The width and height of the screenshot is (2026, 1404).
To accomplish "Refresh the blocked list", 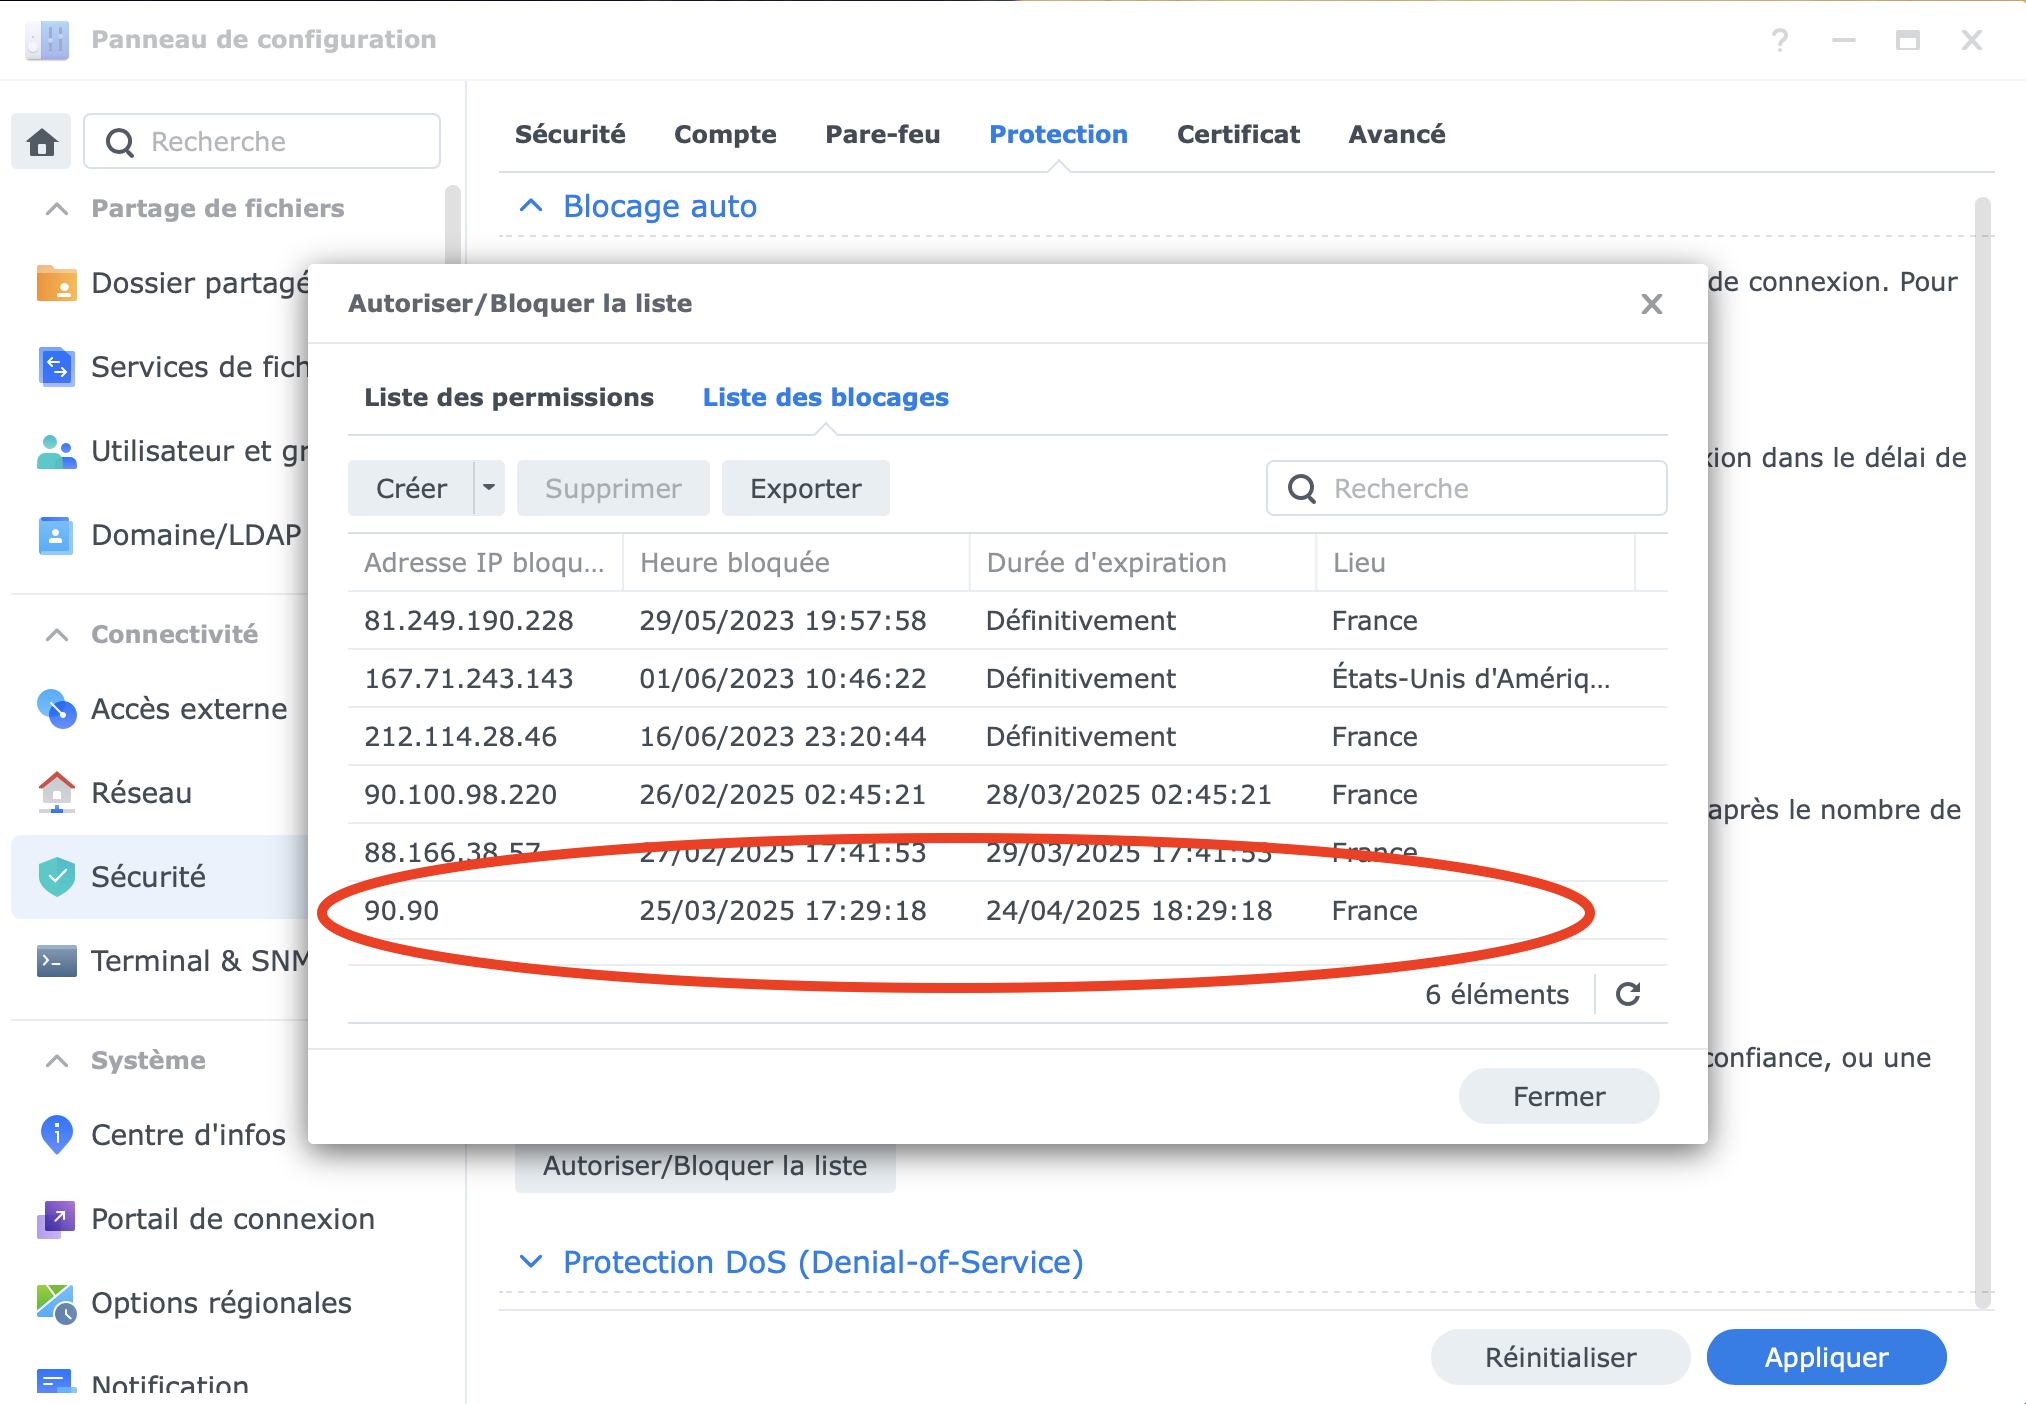I will 1628,994.
